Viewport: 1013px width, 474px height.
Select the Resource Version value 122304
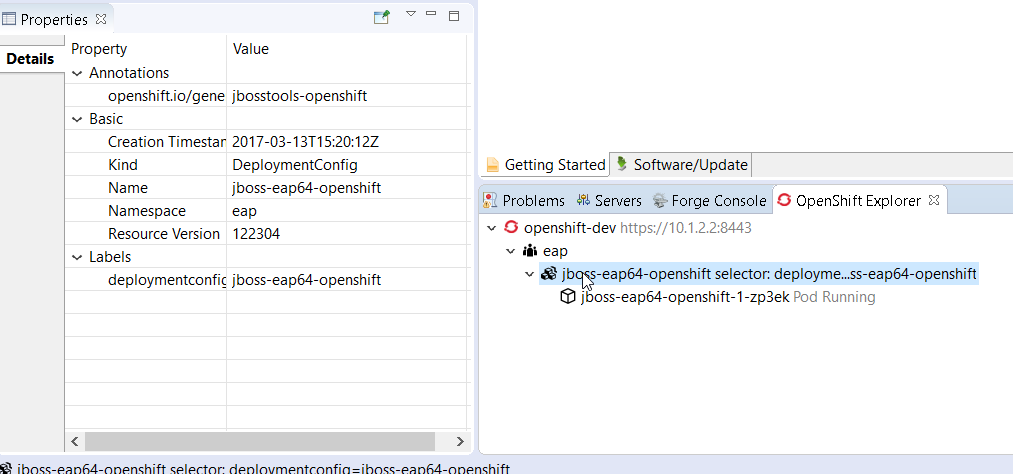(256, 234)
